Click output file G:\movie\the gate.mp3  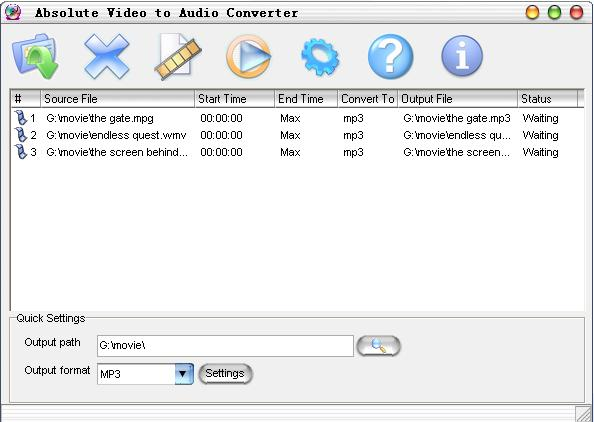point(457,119)
